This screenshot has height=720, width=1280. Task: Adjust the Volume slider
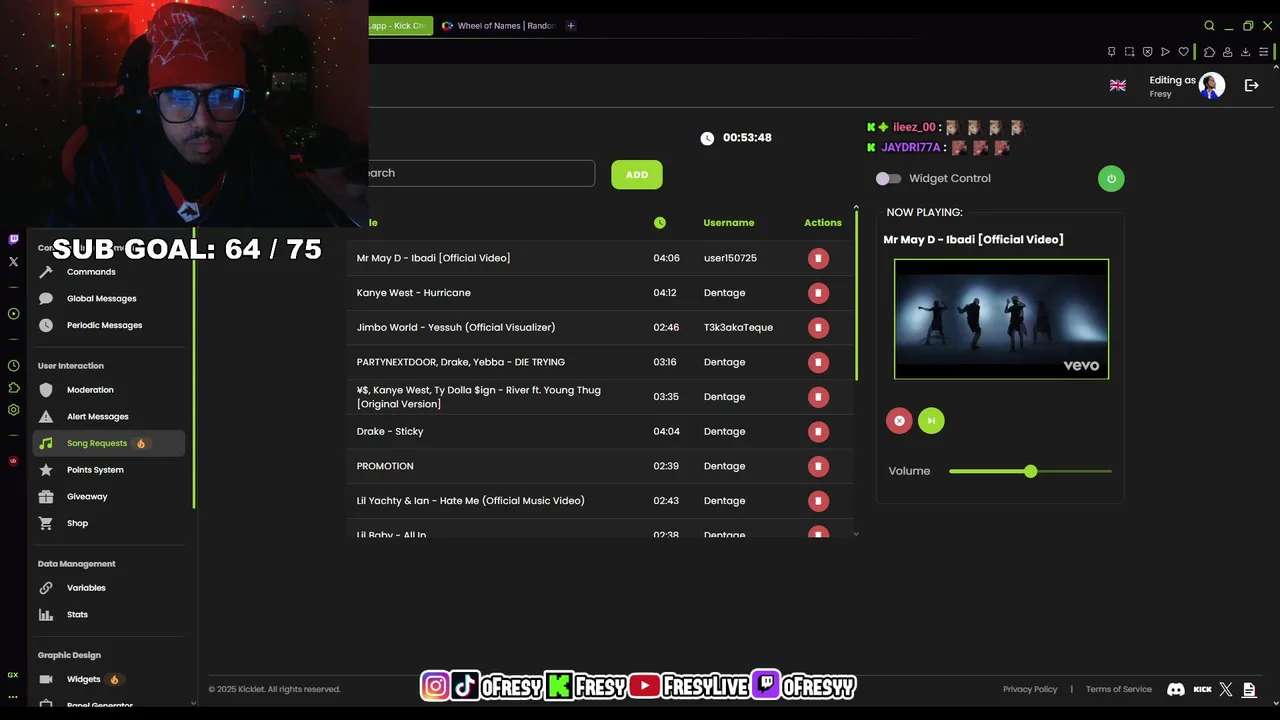pos(1030,471)
